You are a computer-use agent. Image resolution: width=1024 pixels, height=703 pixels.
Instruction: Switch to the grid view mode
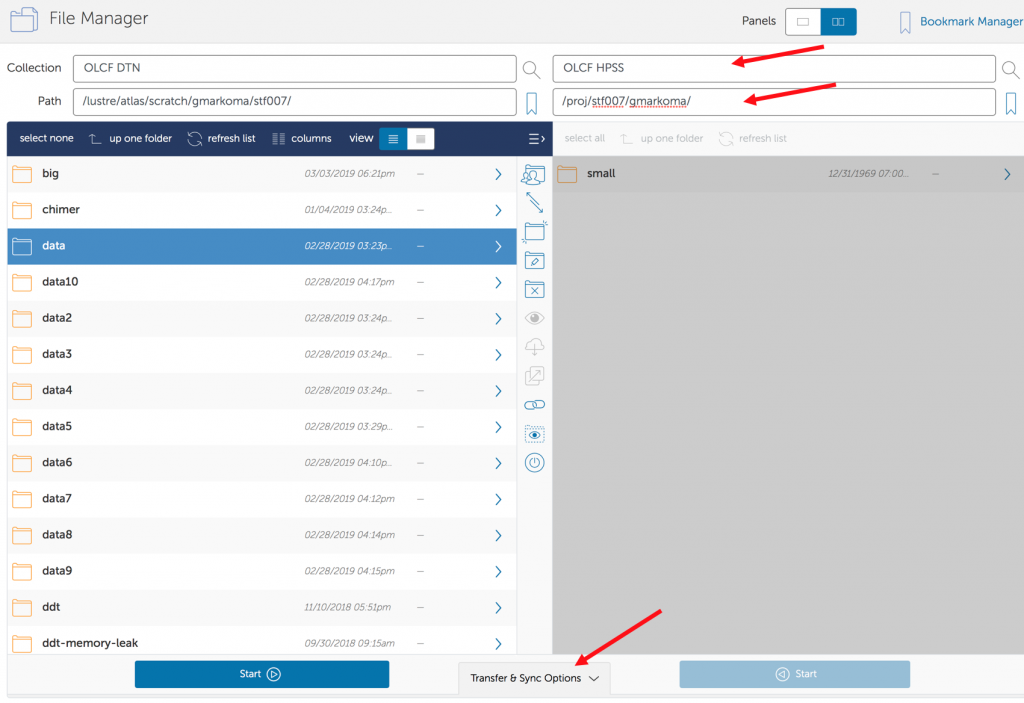pos(421,139)
